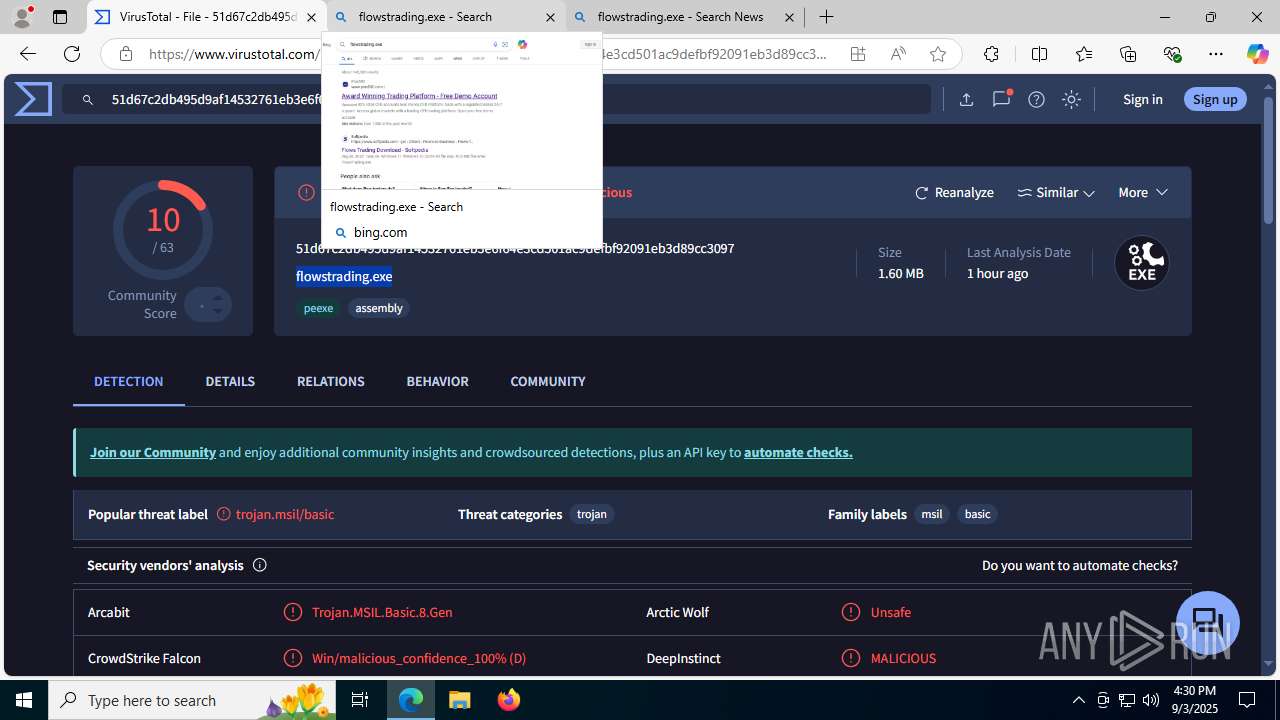Expand the Similar dropdown

(1056, 192)
